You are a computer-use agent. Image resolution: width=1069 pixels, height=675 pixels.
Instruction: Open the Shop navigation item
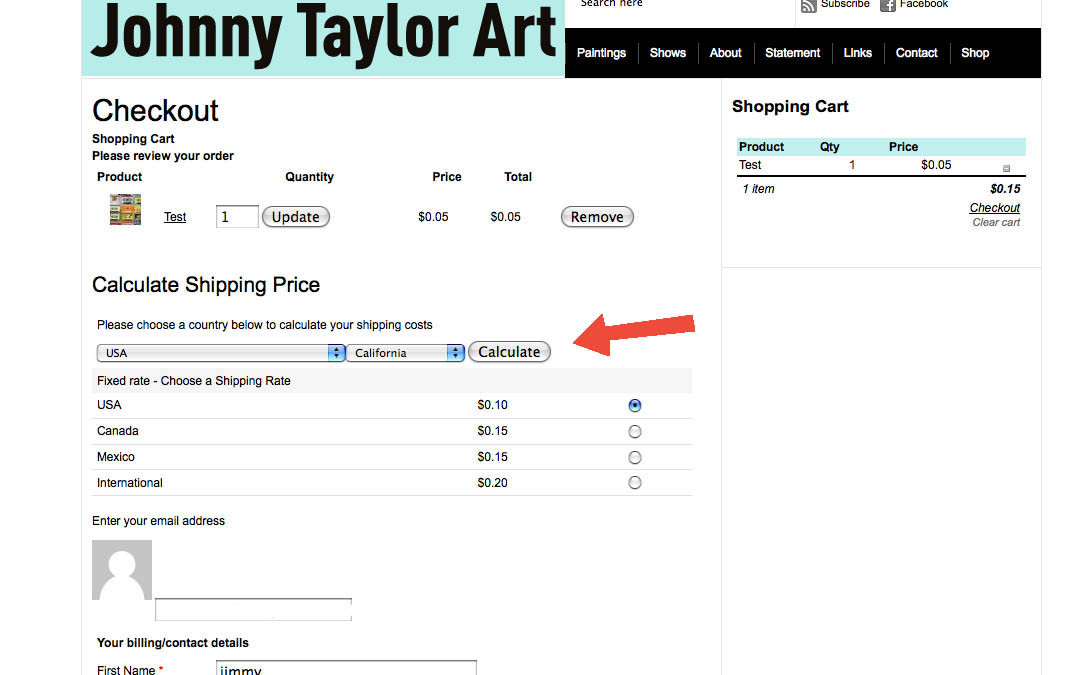[x=975, y=52]
